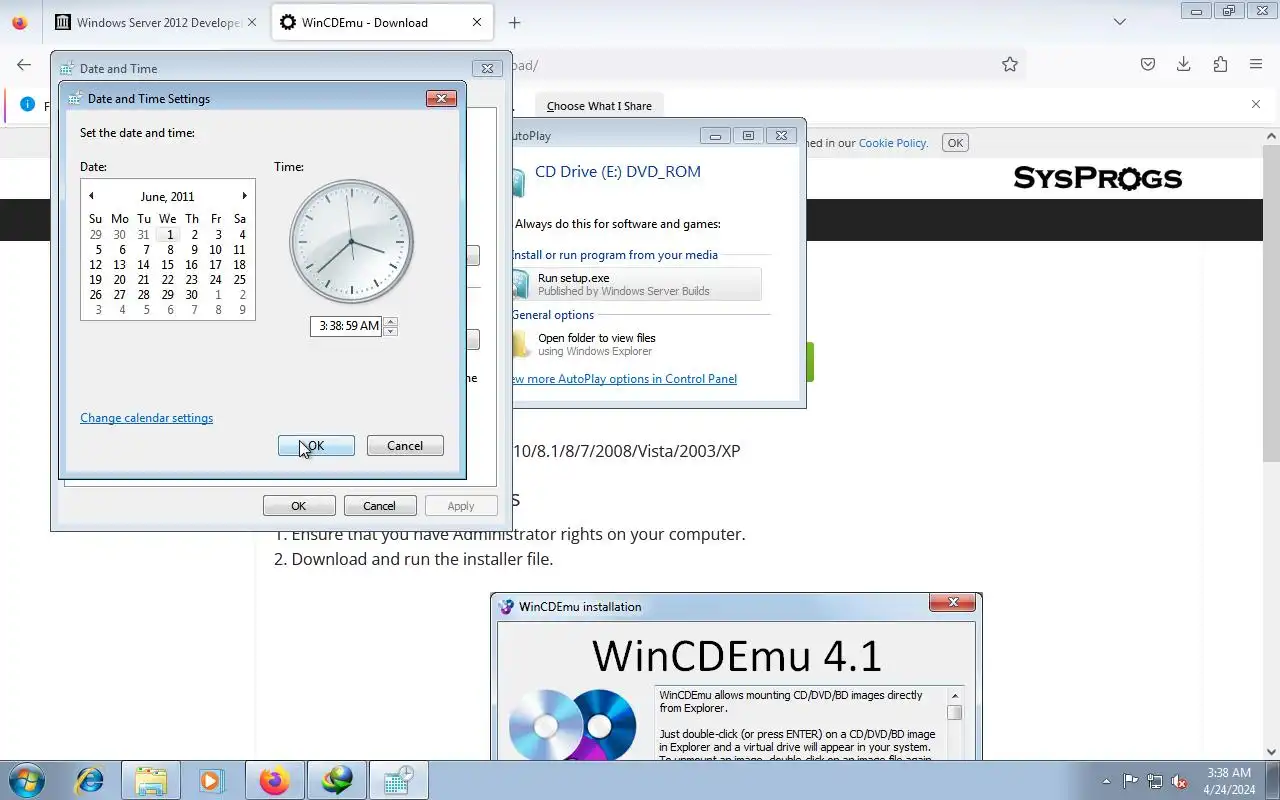Go to next month in calendar

(x=244, y=196)
